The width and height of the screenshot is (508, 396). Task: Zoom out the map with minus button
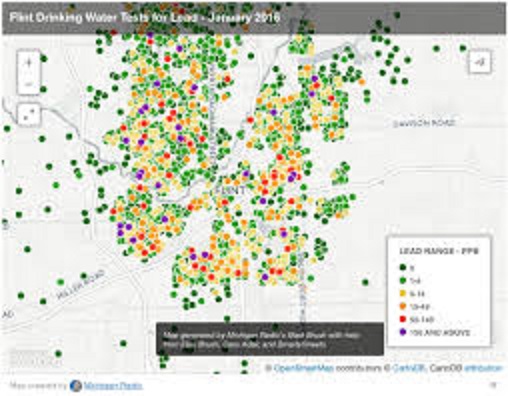(29, 84)
